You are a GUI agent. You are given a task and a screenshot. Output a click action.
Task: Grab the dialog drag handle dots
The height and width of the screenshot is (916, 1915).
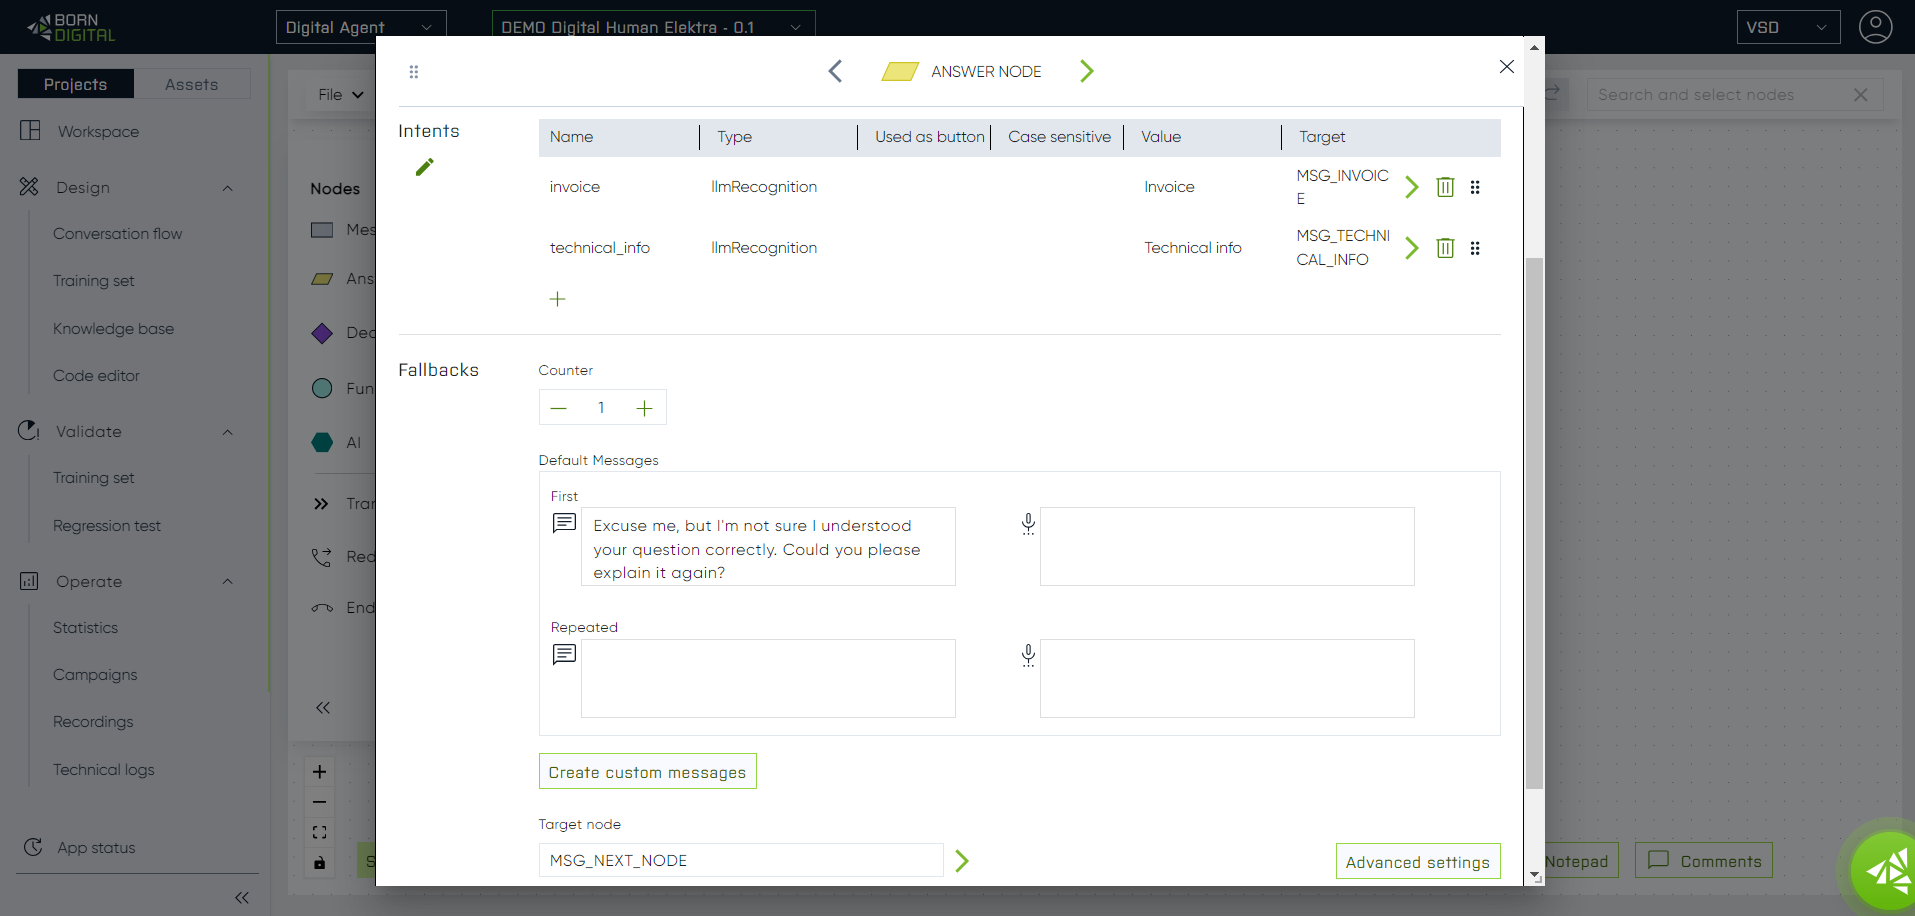[x=414, y=72]
